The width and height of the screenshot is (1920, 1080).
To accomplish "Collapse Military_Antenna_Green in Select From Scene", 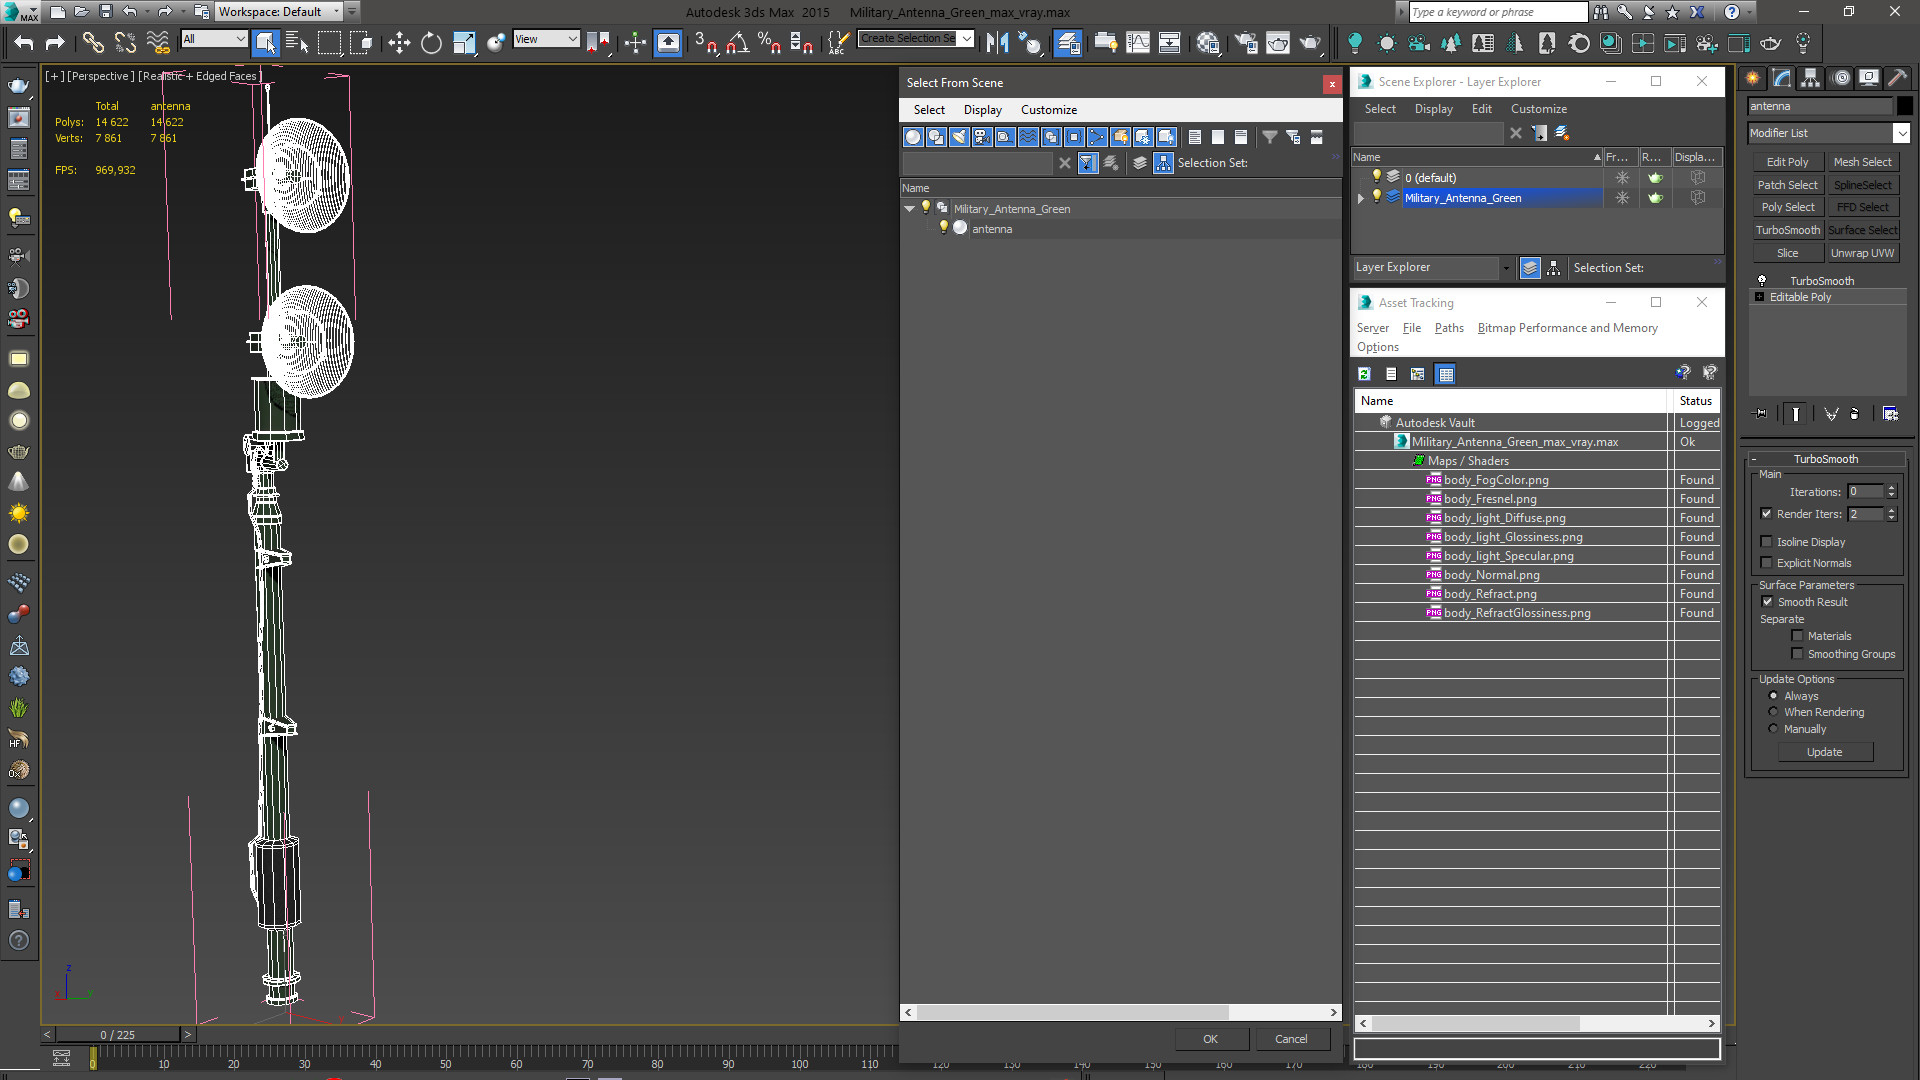I will (x=909, y=209).
